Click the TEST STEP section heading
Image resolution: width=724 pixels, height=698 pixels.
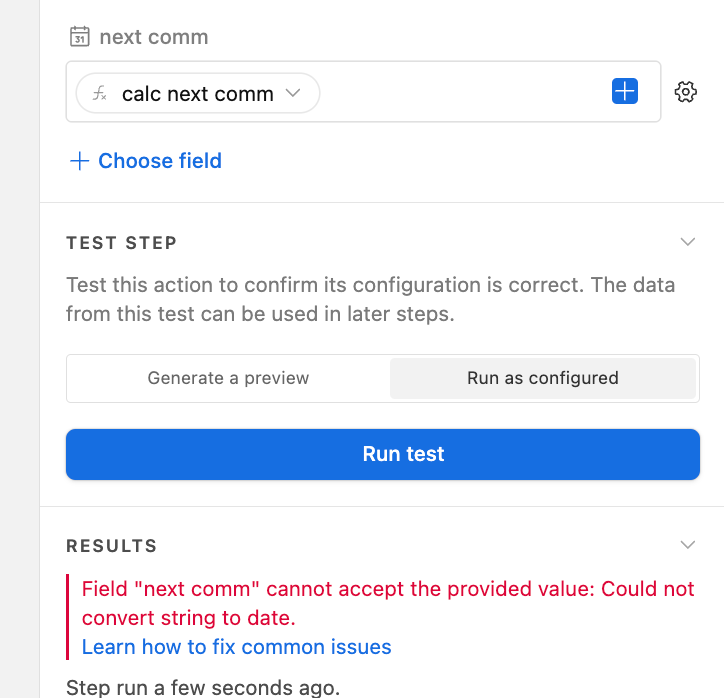(121, 243)
